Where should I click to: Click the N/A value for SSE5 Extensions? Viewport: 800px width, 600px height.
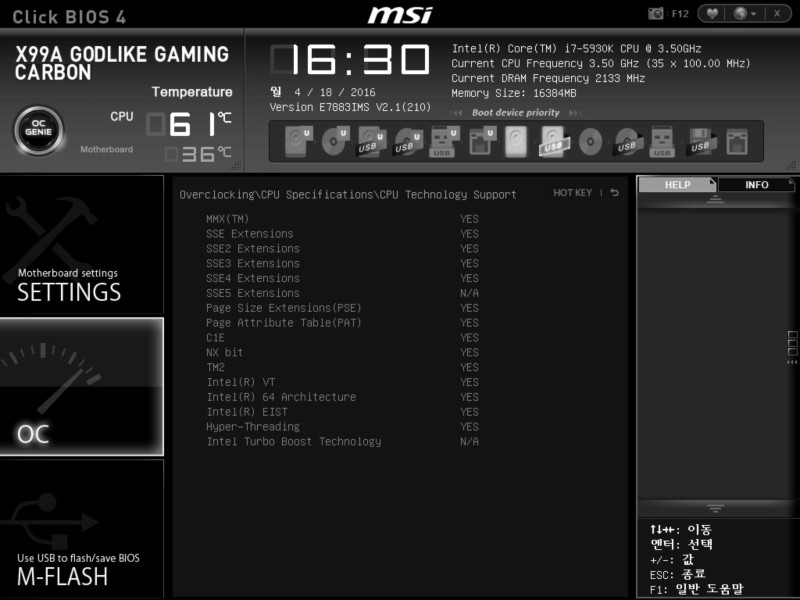coord(469,293)
